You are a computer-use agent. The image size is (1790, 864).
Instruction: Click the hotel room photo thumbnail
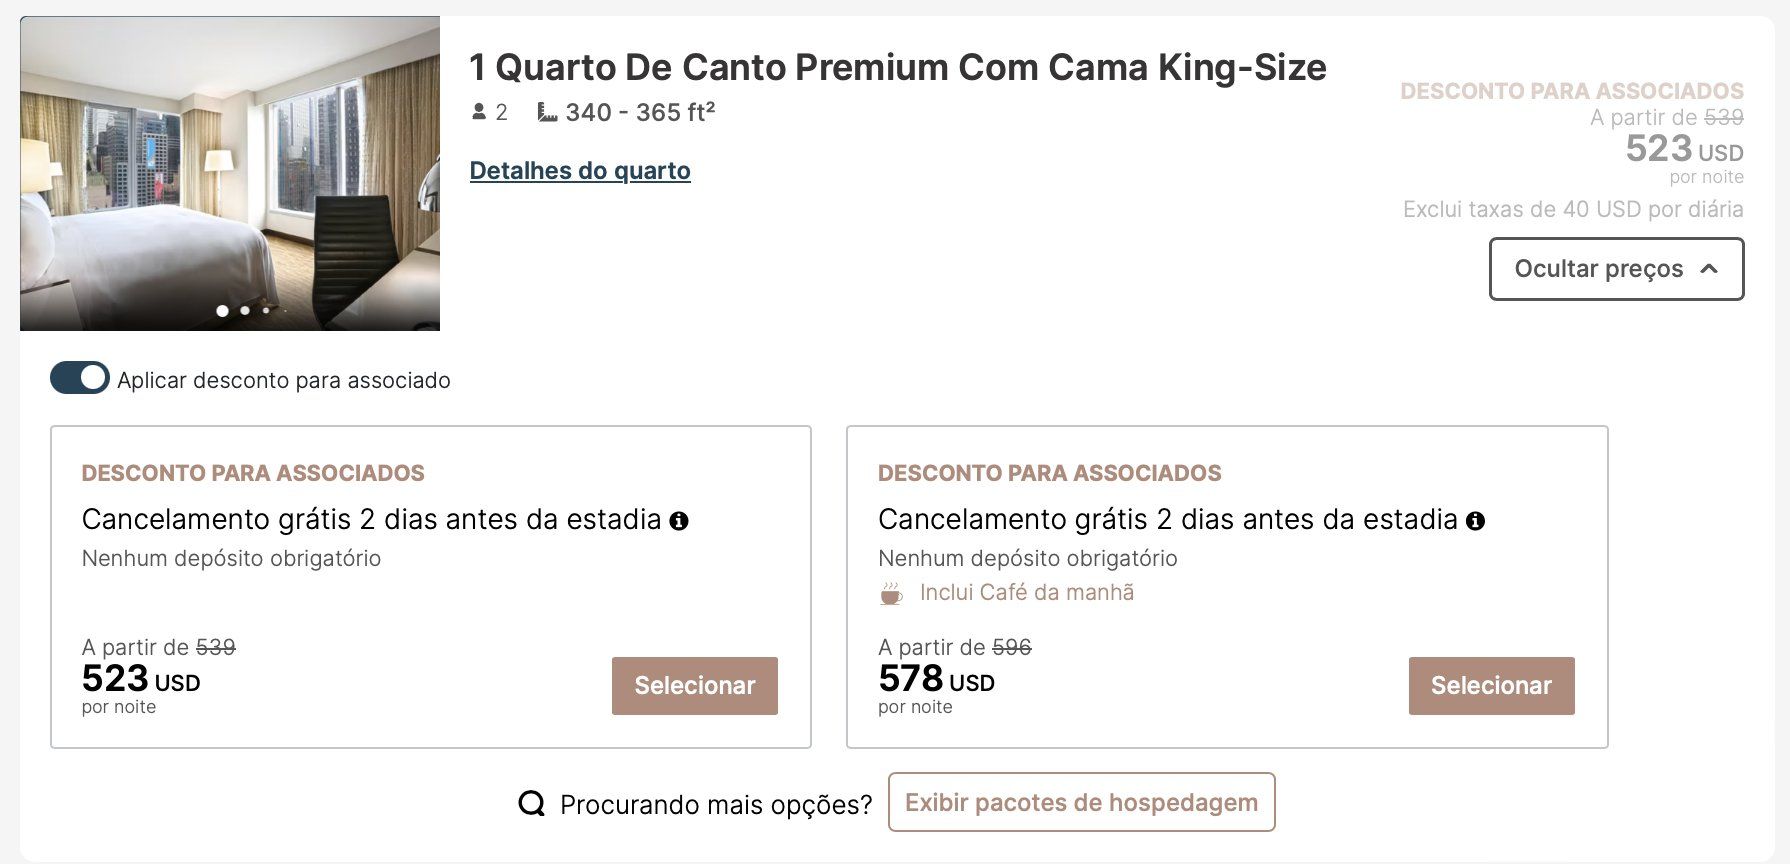point(230,173)
